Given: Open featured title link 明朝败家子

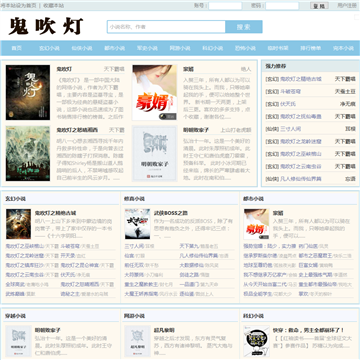Looking at the screenshot, I should (196, 130).
